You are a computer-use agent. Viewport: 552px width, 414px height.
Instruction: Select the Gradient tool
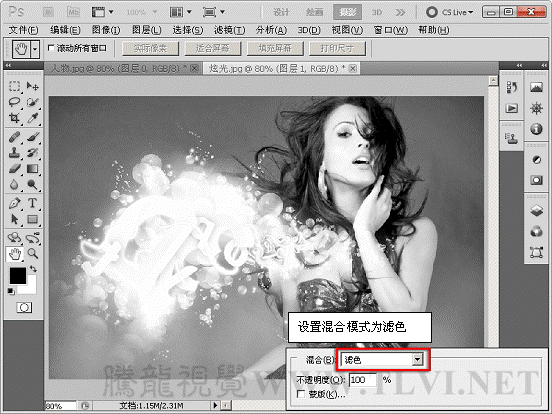click(x=32, y=169)
